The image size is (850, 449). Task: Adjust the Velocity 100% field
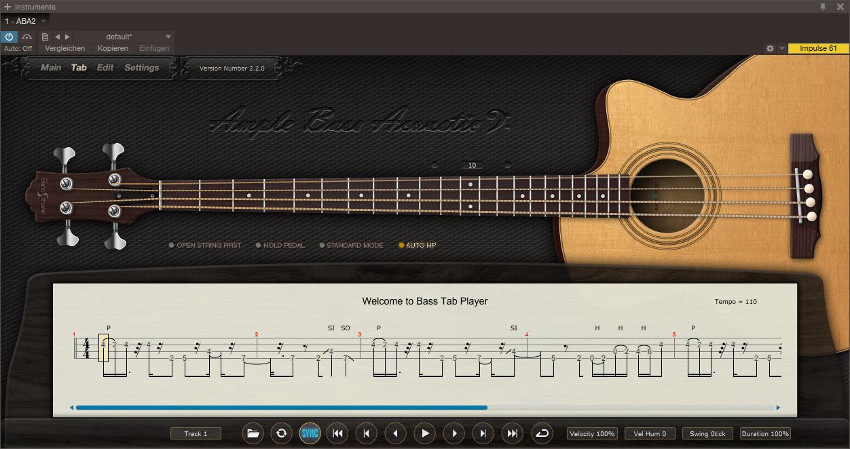click(x=592, y=434)
